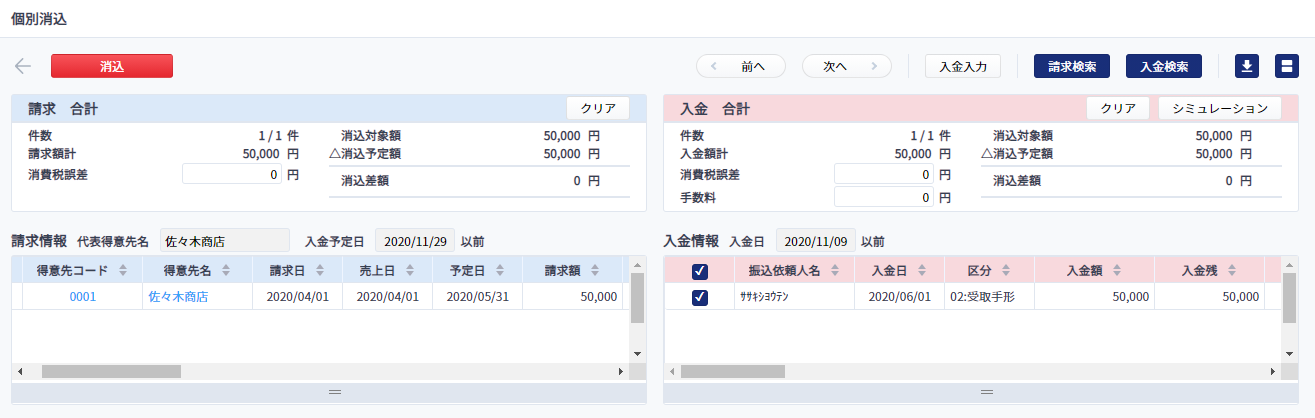Click the 入金情報 panel resize handle
Screen dimensions: 1315x418
[987, 392]
